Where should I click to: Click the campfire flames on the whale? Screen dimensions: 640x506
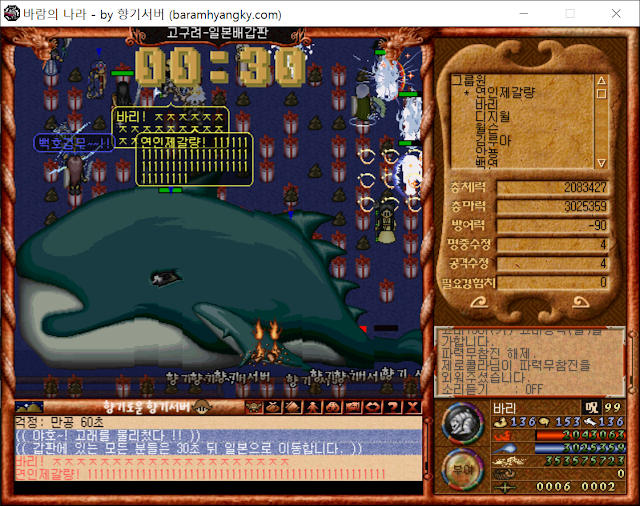click(265, 341)
